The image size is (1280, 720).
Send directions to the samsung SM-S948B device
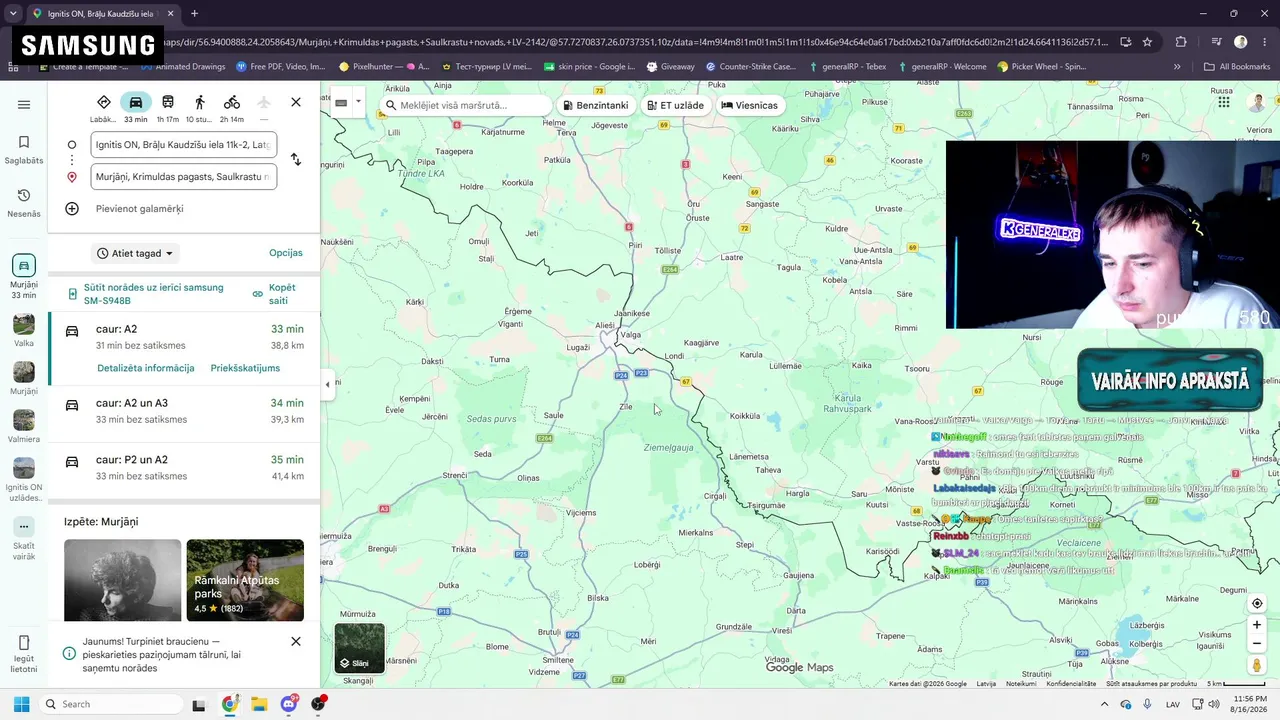(146, 294)
